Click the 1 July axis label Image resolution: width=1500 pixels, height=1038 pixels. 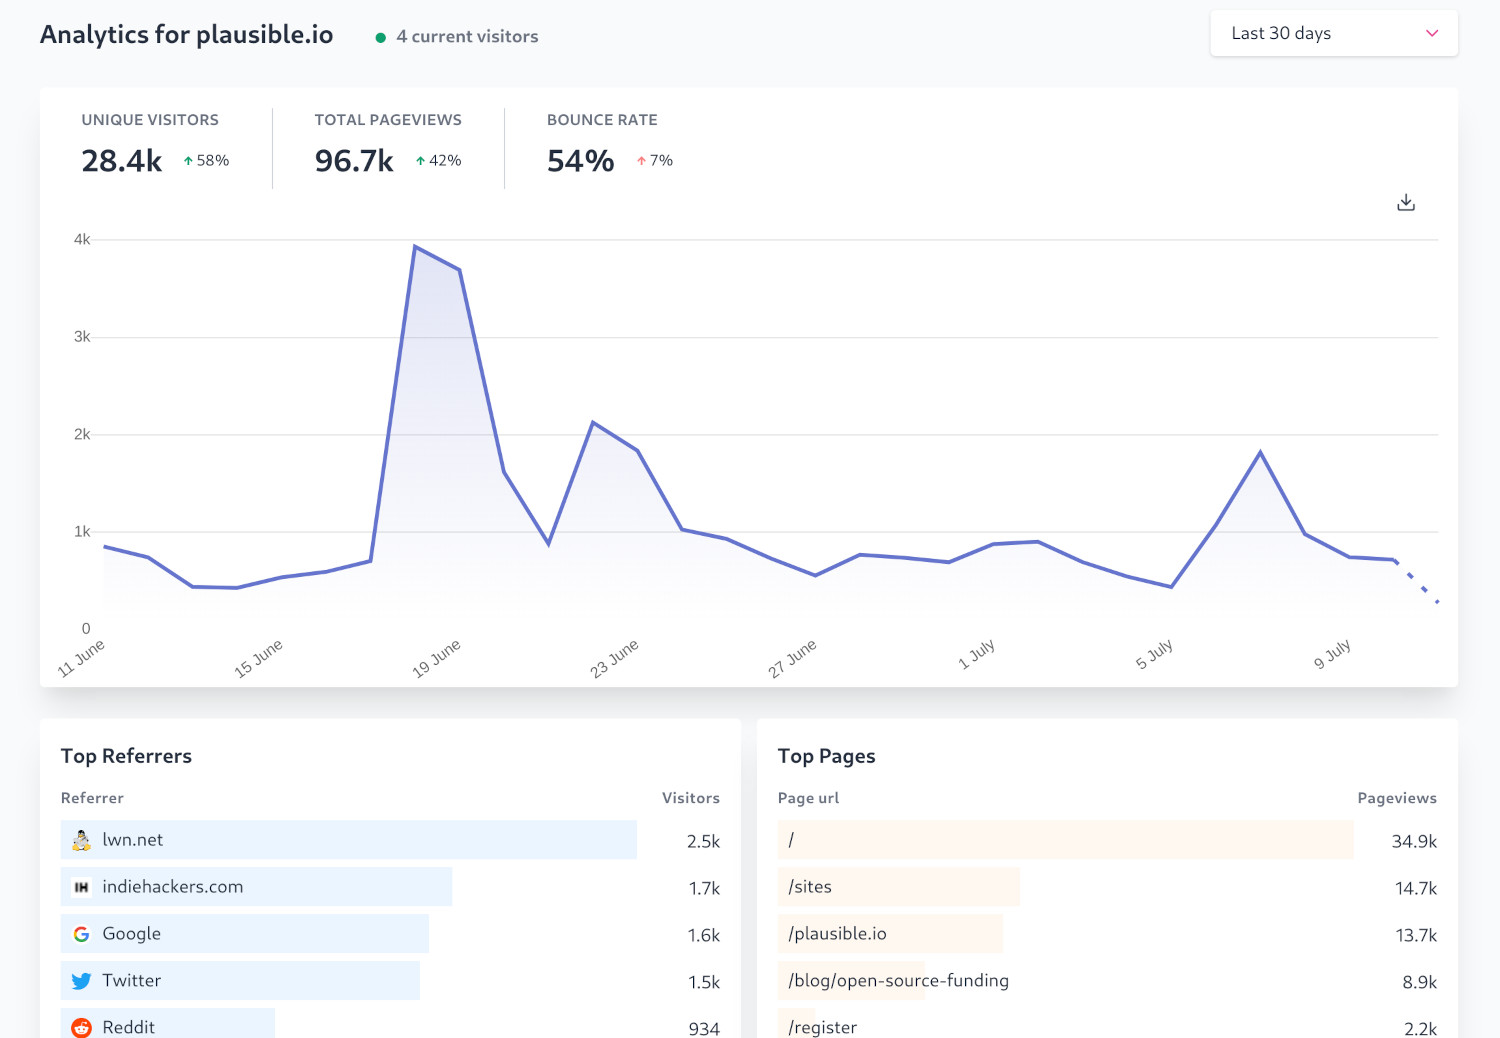976,654
